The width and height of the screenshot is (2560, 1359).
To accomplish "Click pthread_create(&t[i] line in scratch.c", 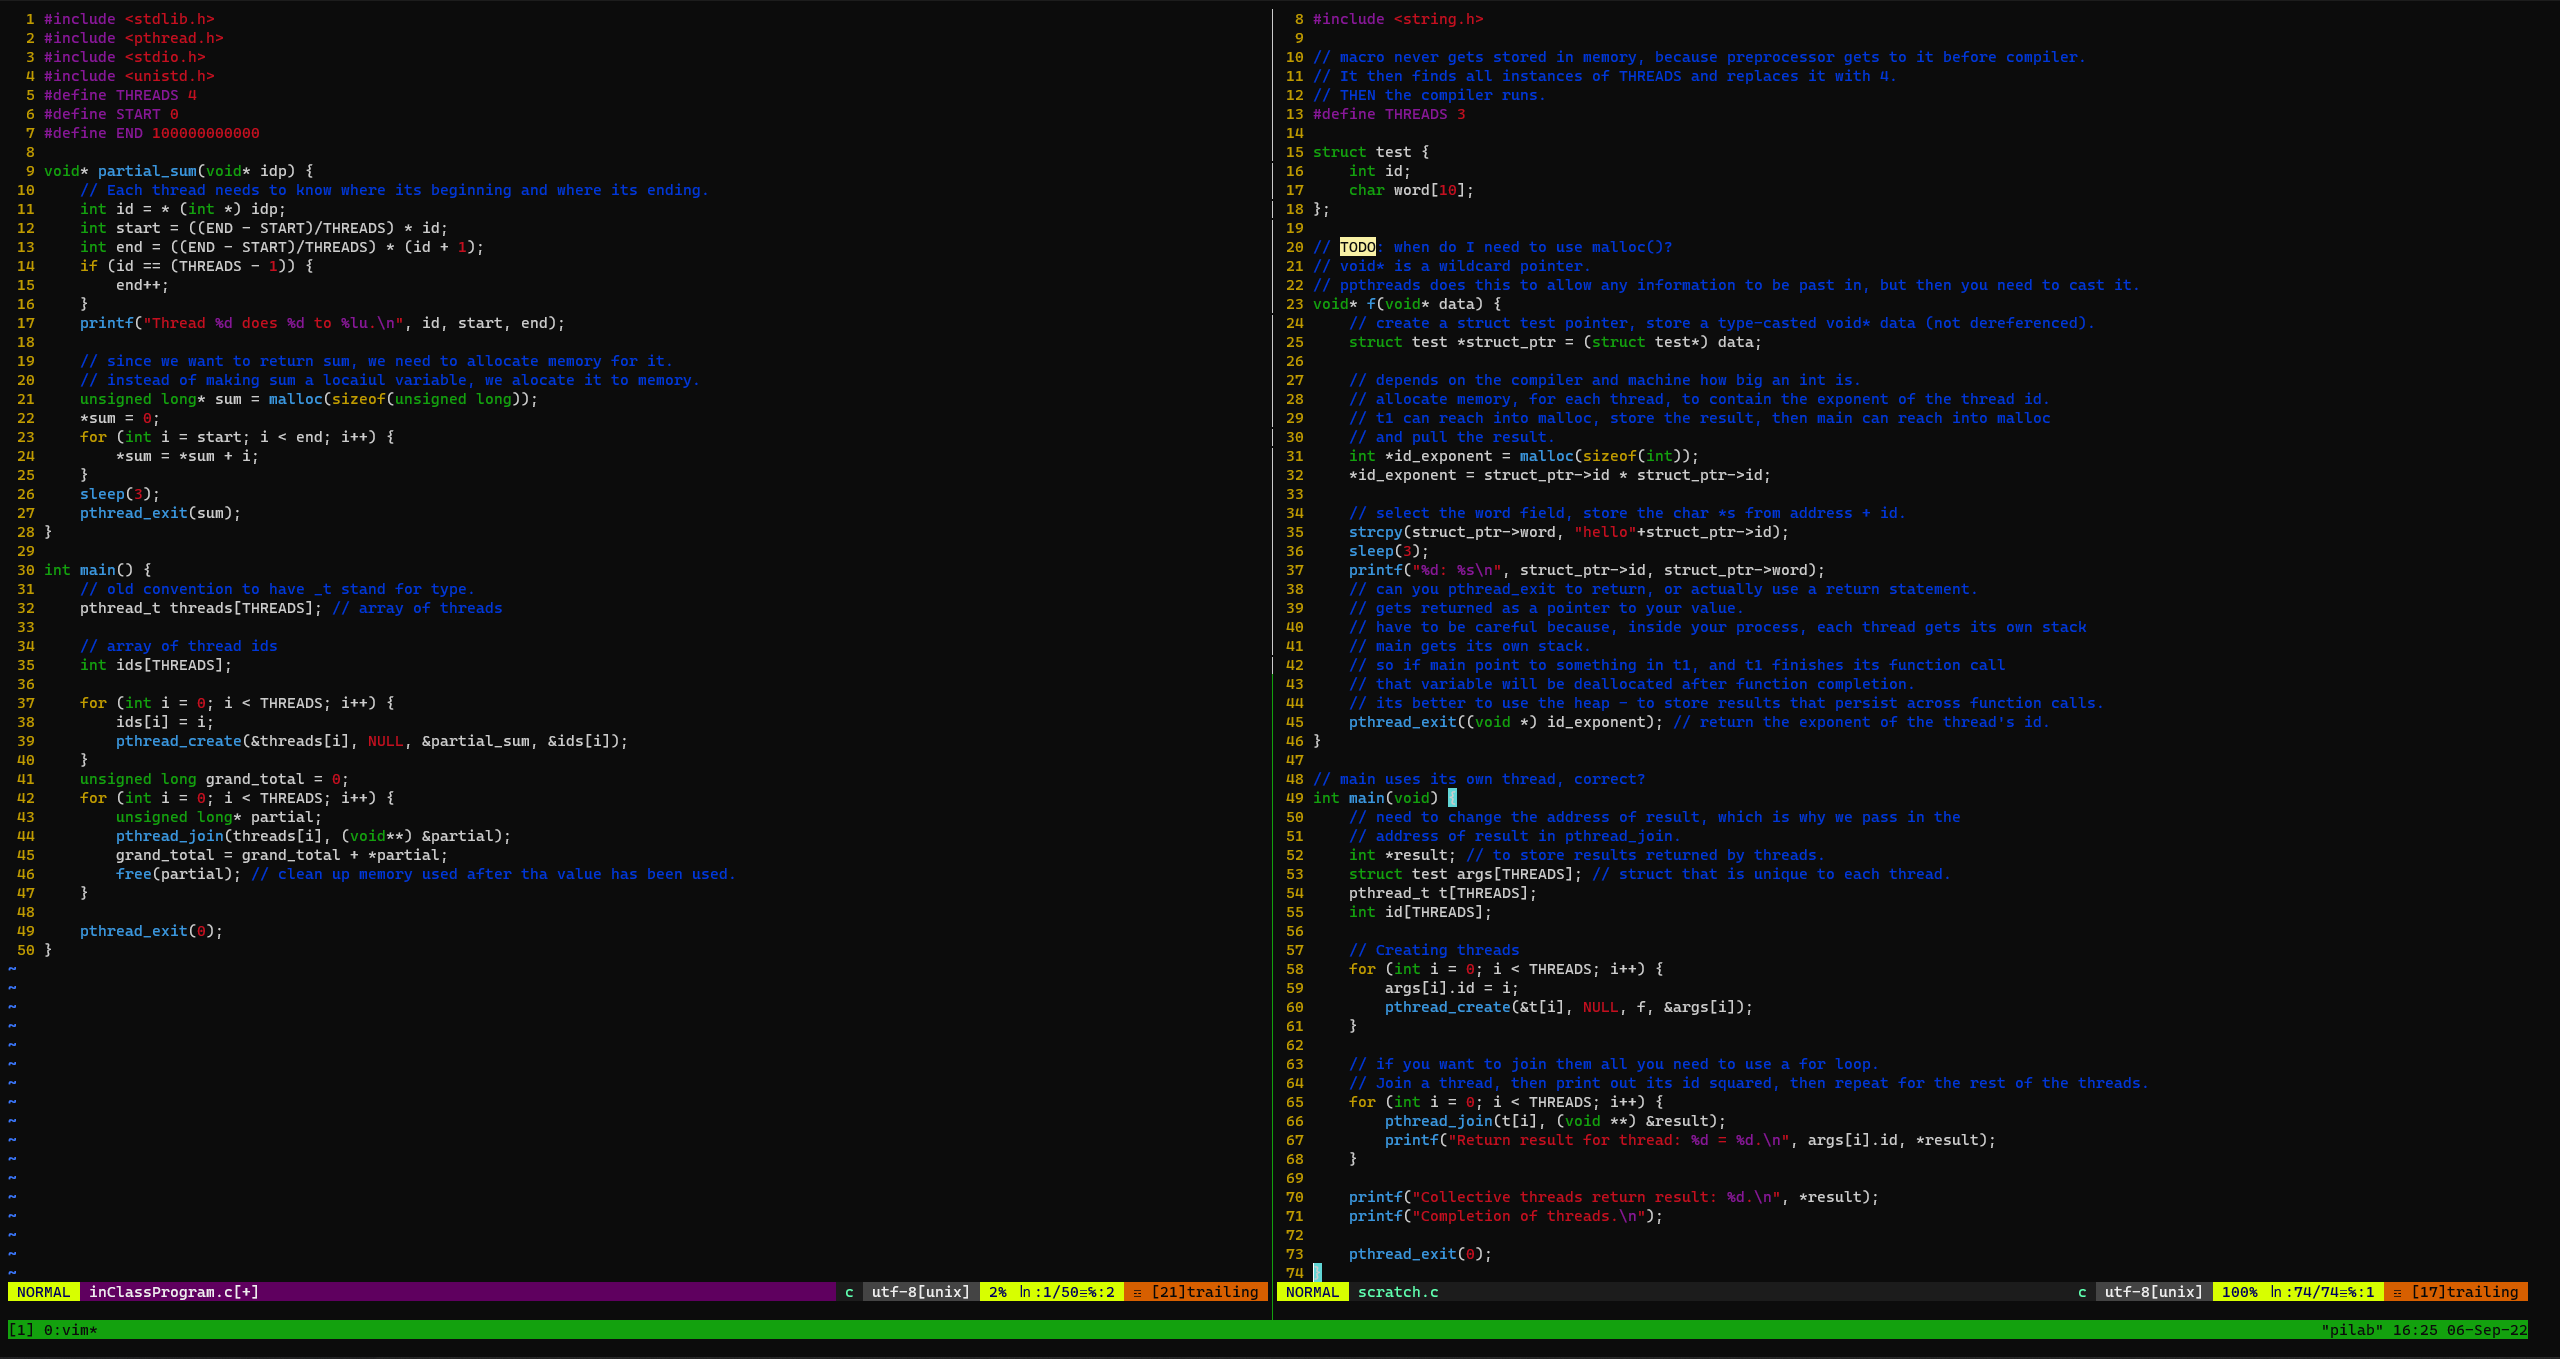I will coord(1569,1007).
